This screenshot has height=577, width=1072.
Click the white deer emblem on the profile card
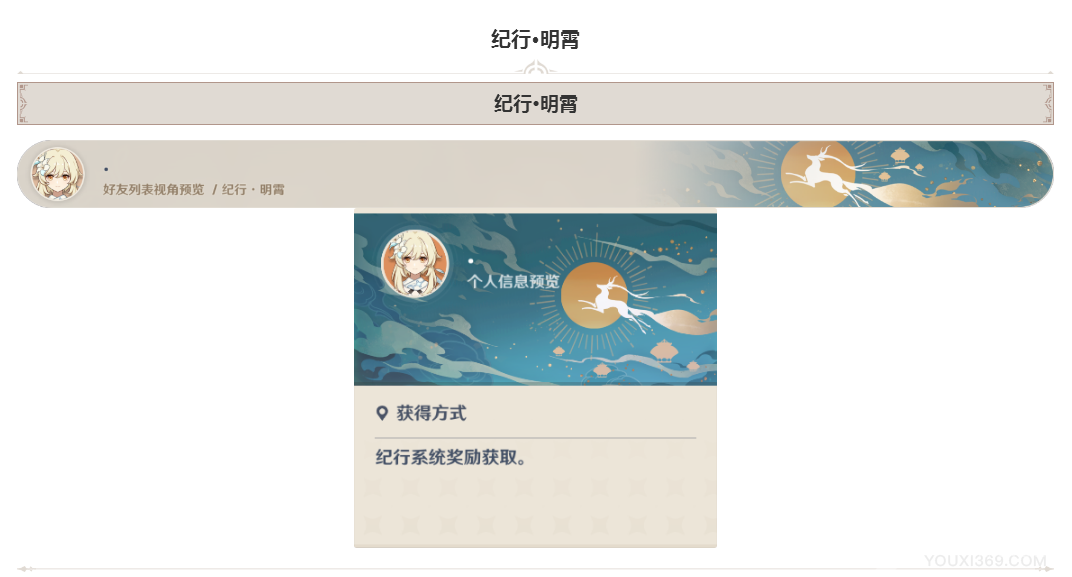click(x=621, y=304)
